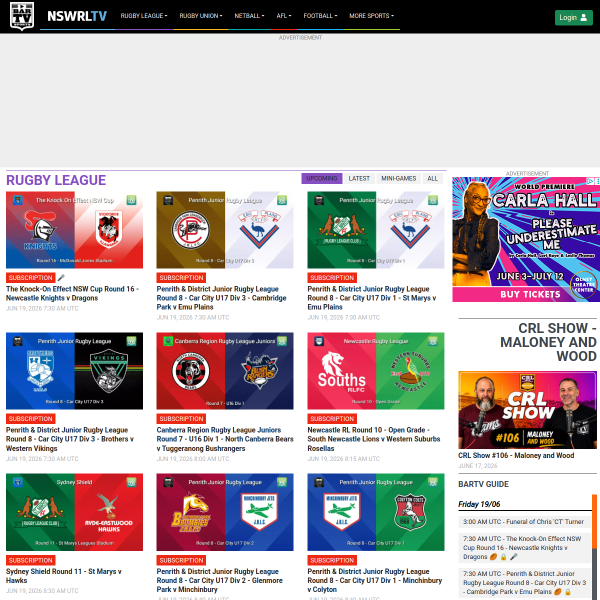Switch to the All tab

[432, 178]
